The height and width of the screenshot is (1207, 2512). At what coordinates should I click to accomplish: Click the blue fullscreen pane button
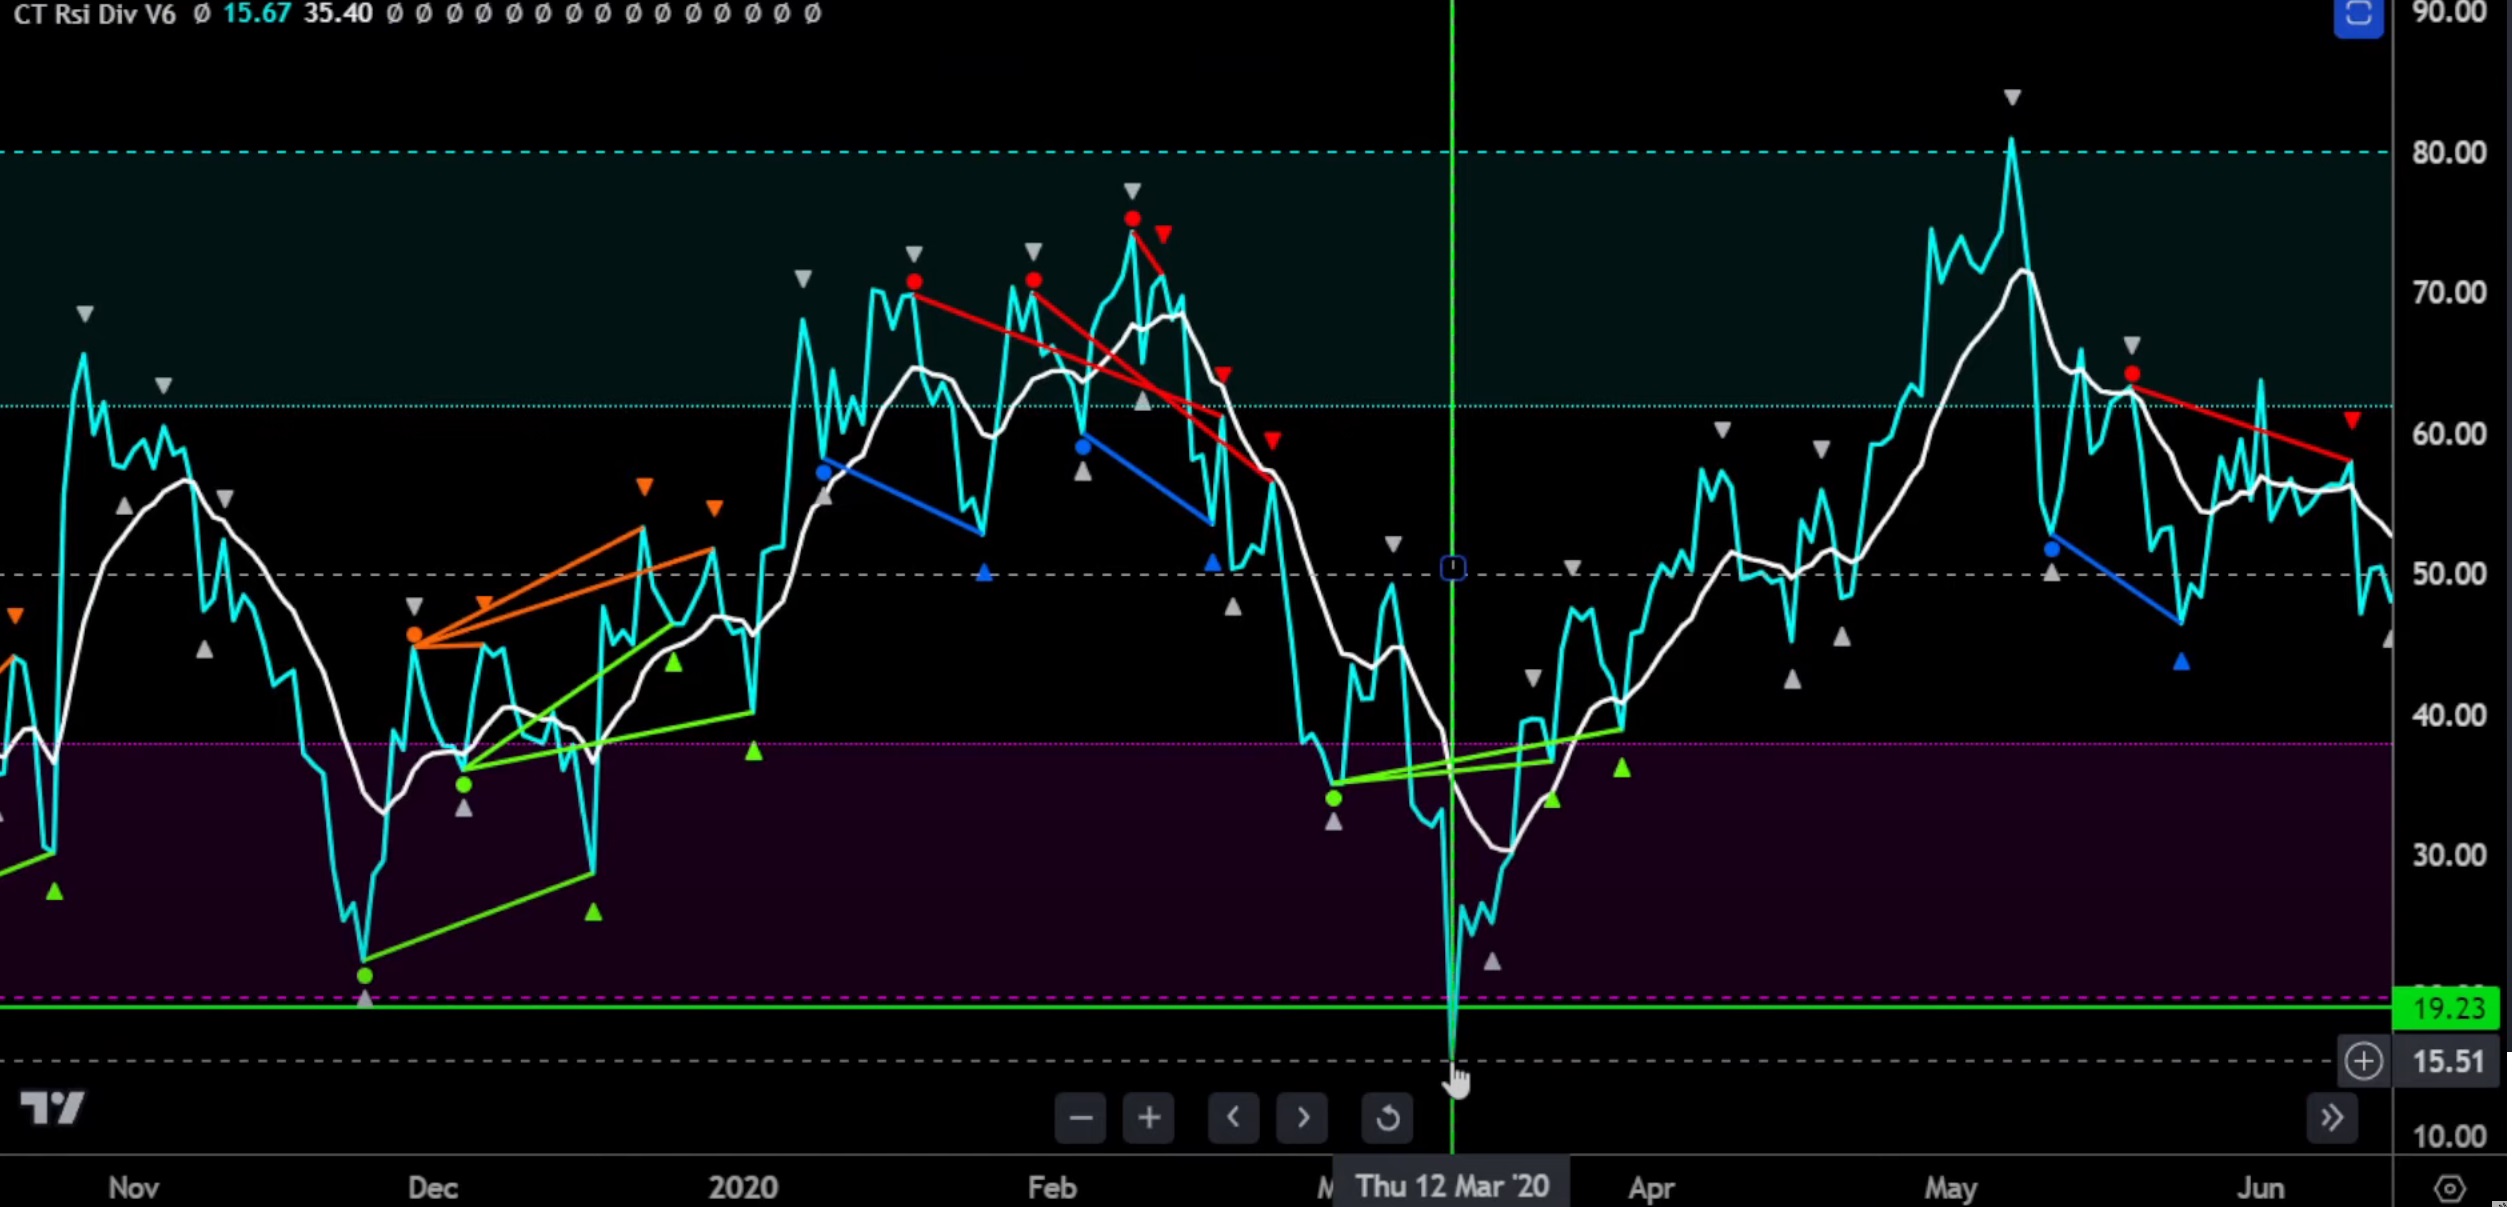[x=2358, y=16]
